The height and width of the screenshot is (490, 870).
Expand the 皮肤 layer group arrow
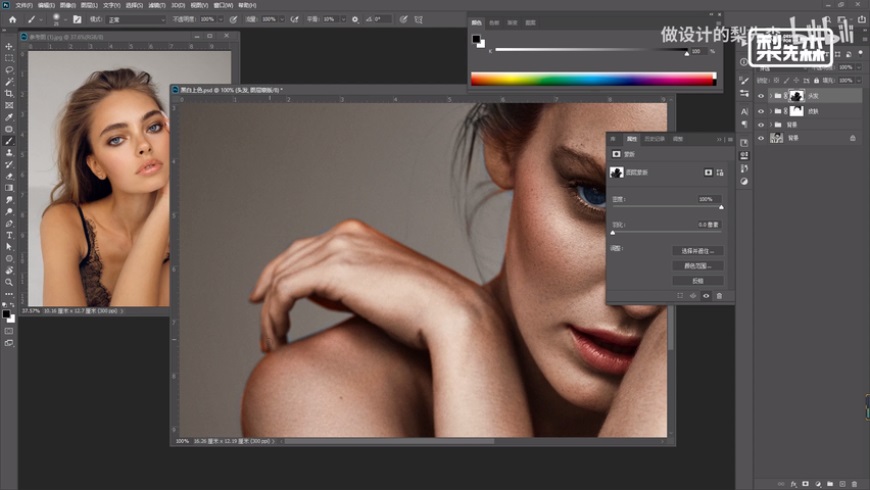pos(773,110)
